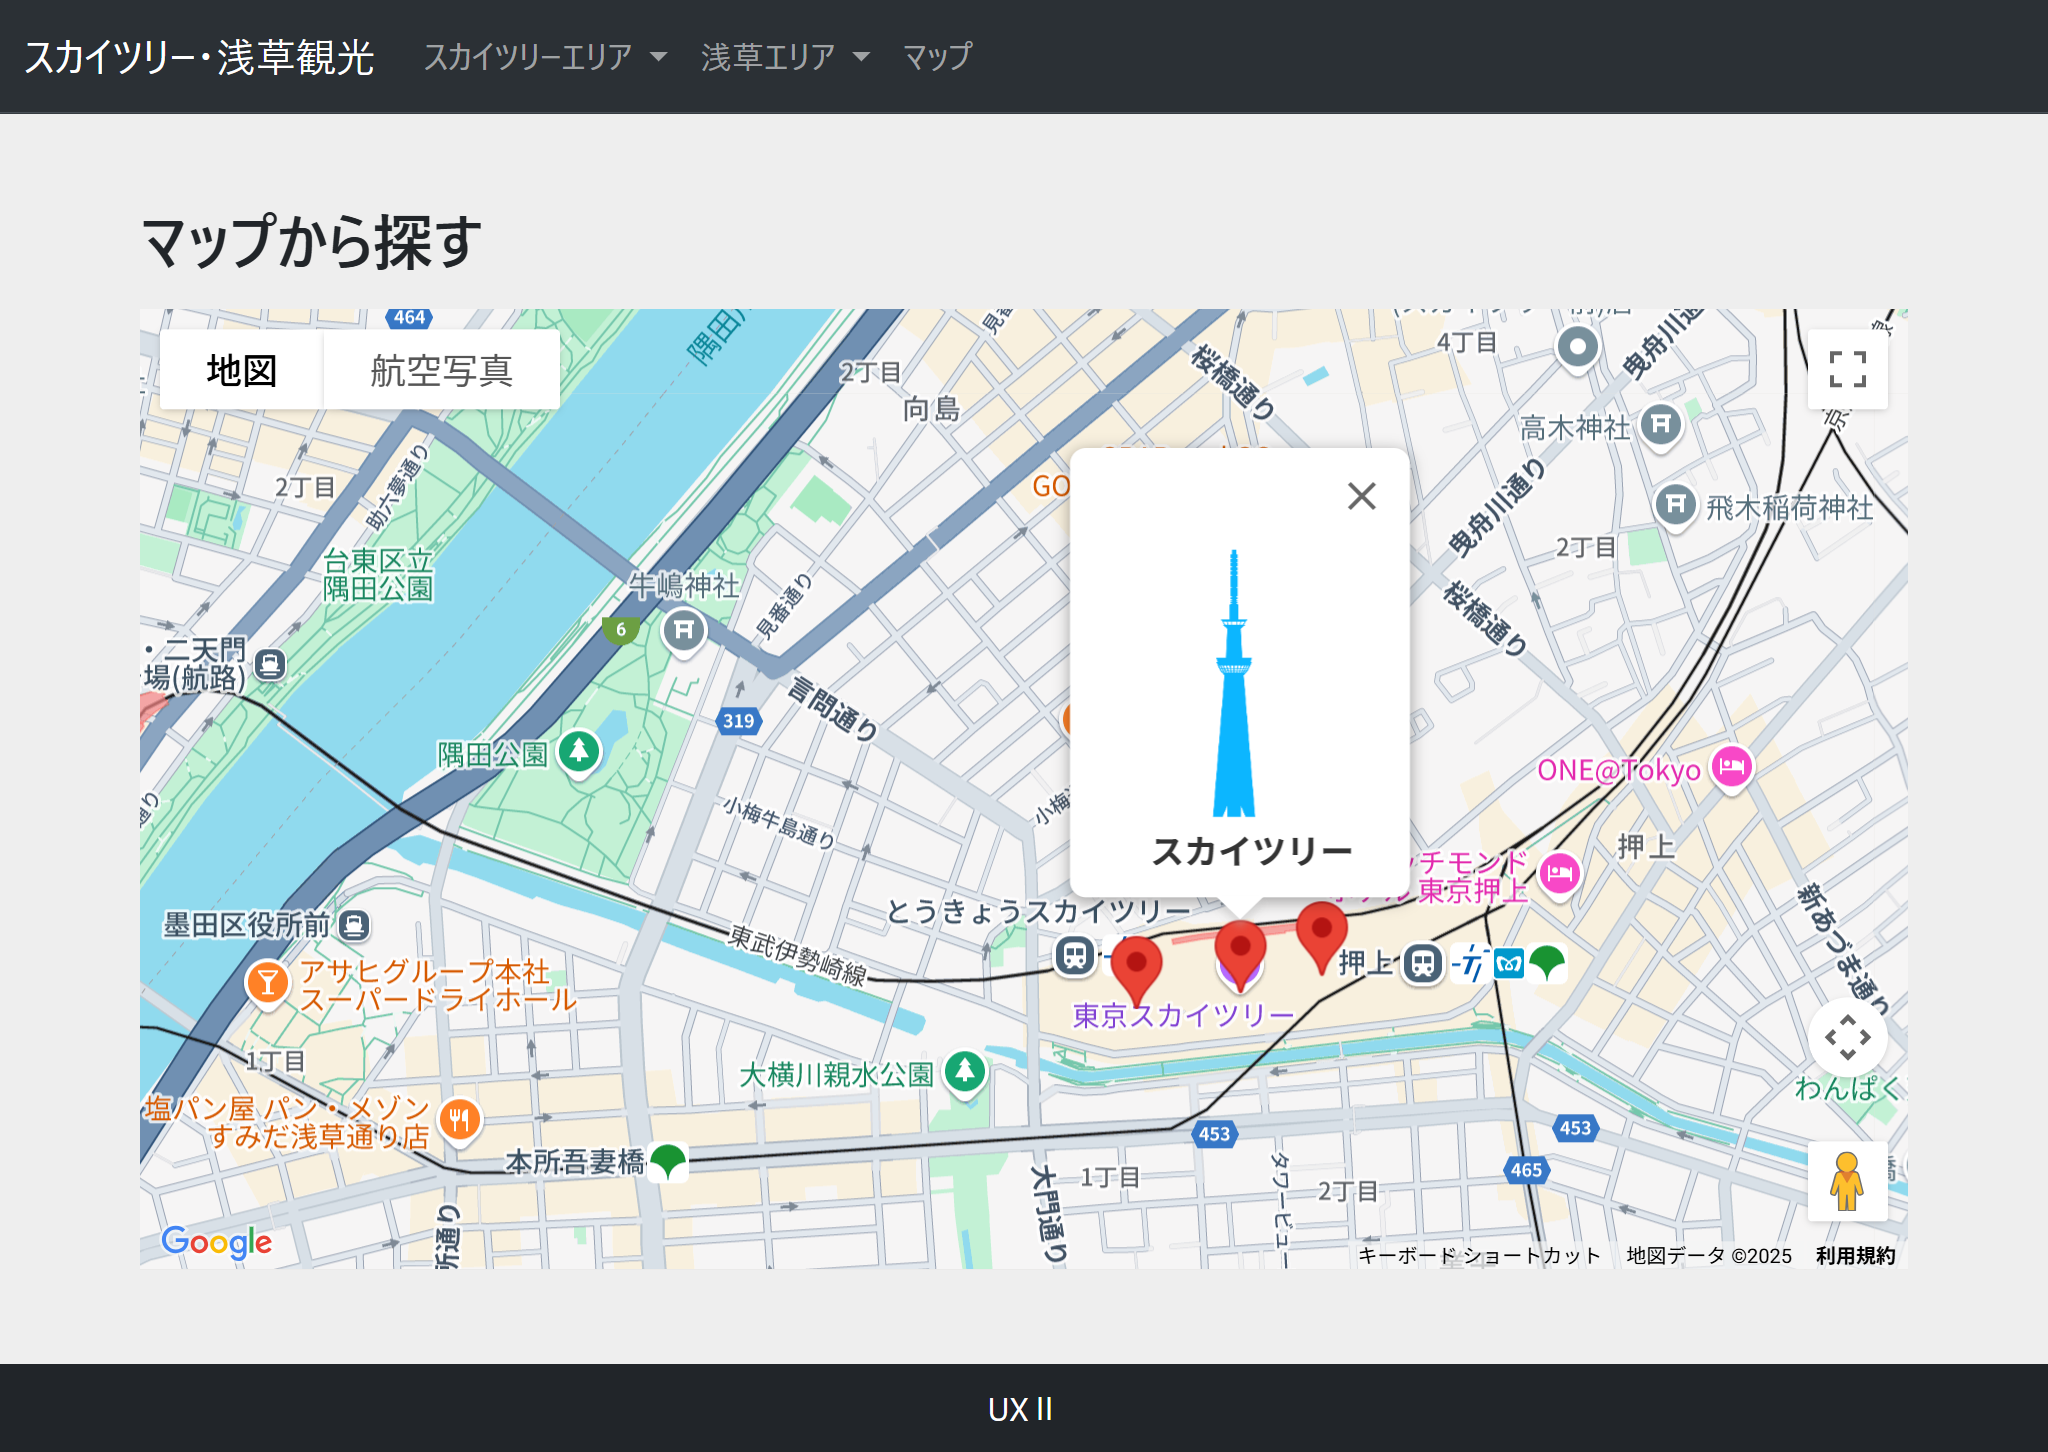Select アサヒグループ本社 bar icon

tap(267, 983)
